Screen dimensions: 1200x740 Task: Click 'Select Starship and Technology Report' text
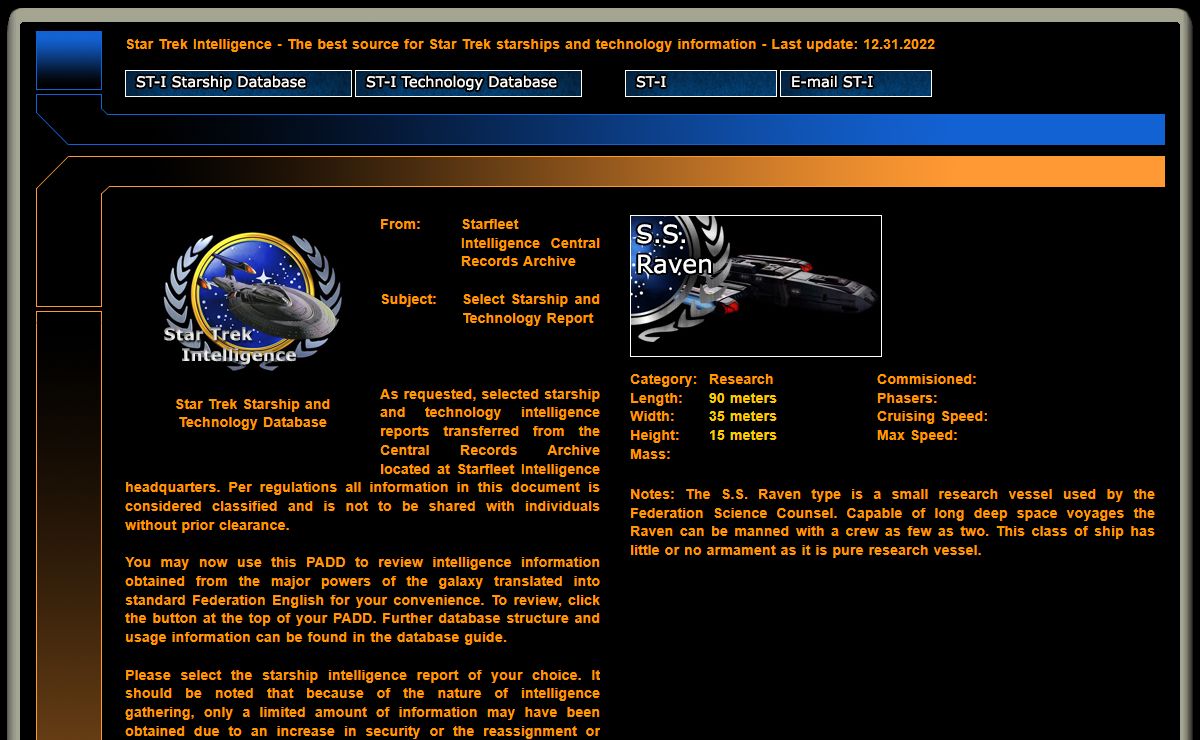tap(530, 309)
